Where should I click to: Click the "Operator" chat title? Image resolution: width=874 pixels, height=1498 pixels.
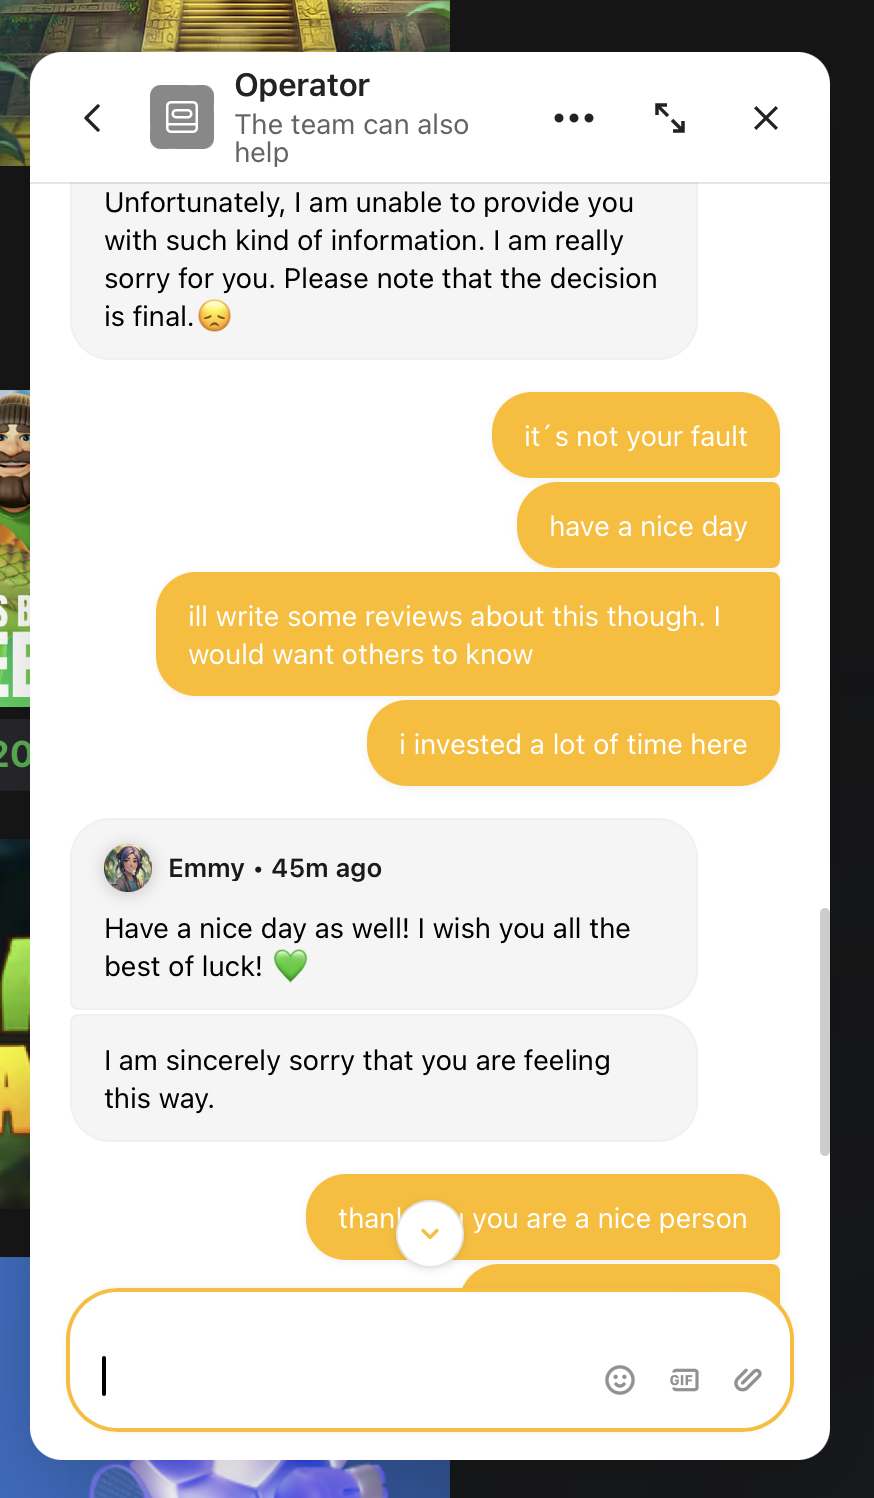302,86
